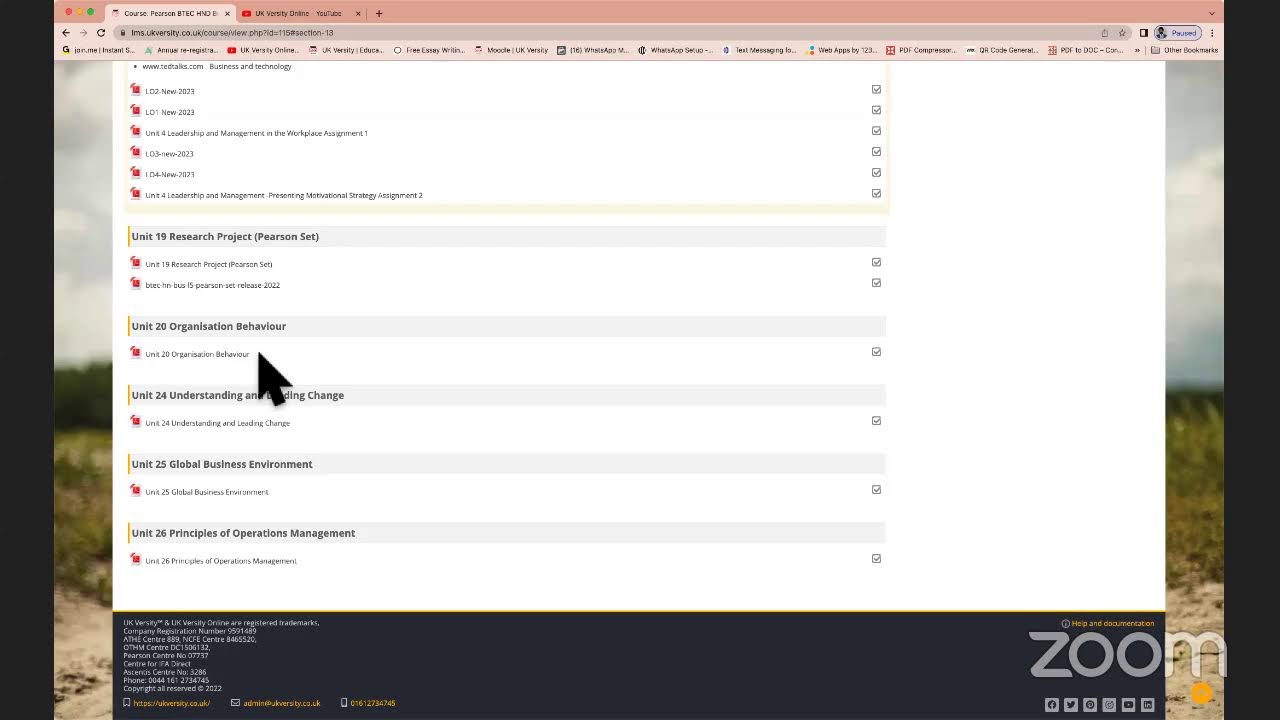This screenshot has width=1280, height=720.
Task: Open the YouTube icon in footer
Action: pyautogui.click(x=1128, y=705)
